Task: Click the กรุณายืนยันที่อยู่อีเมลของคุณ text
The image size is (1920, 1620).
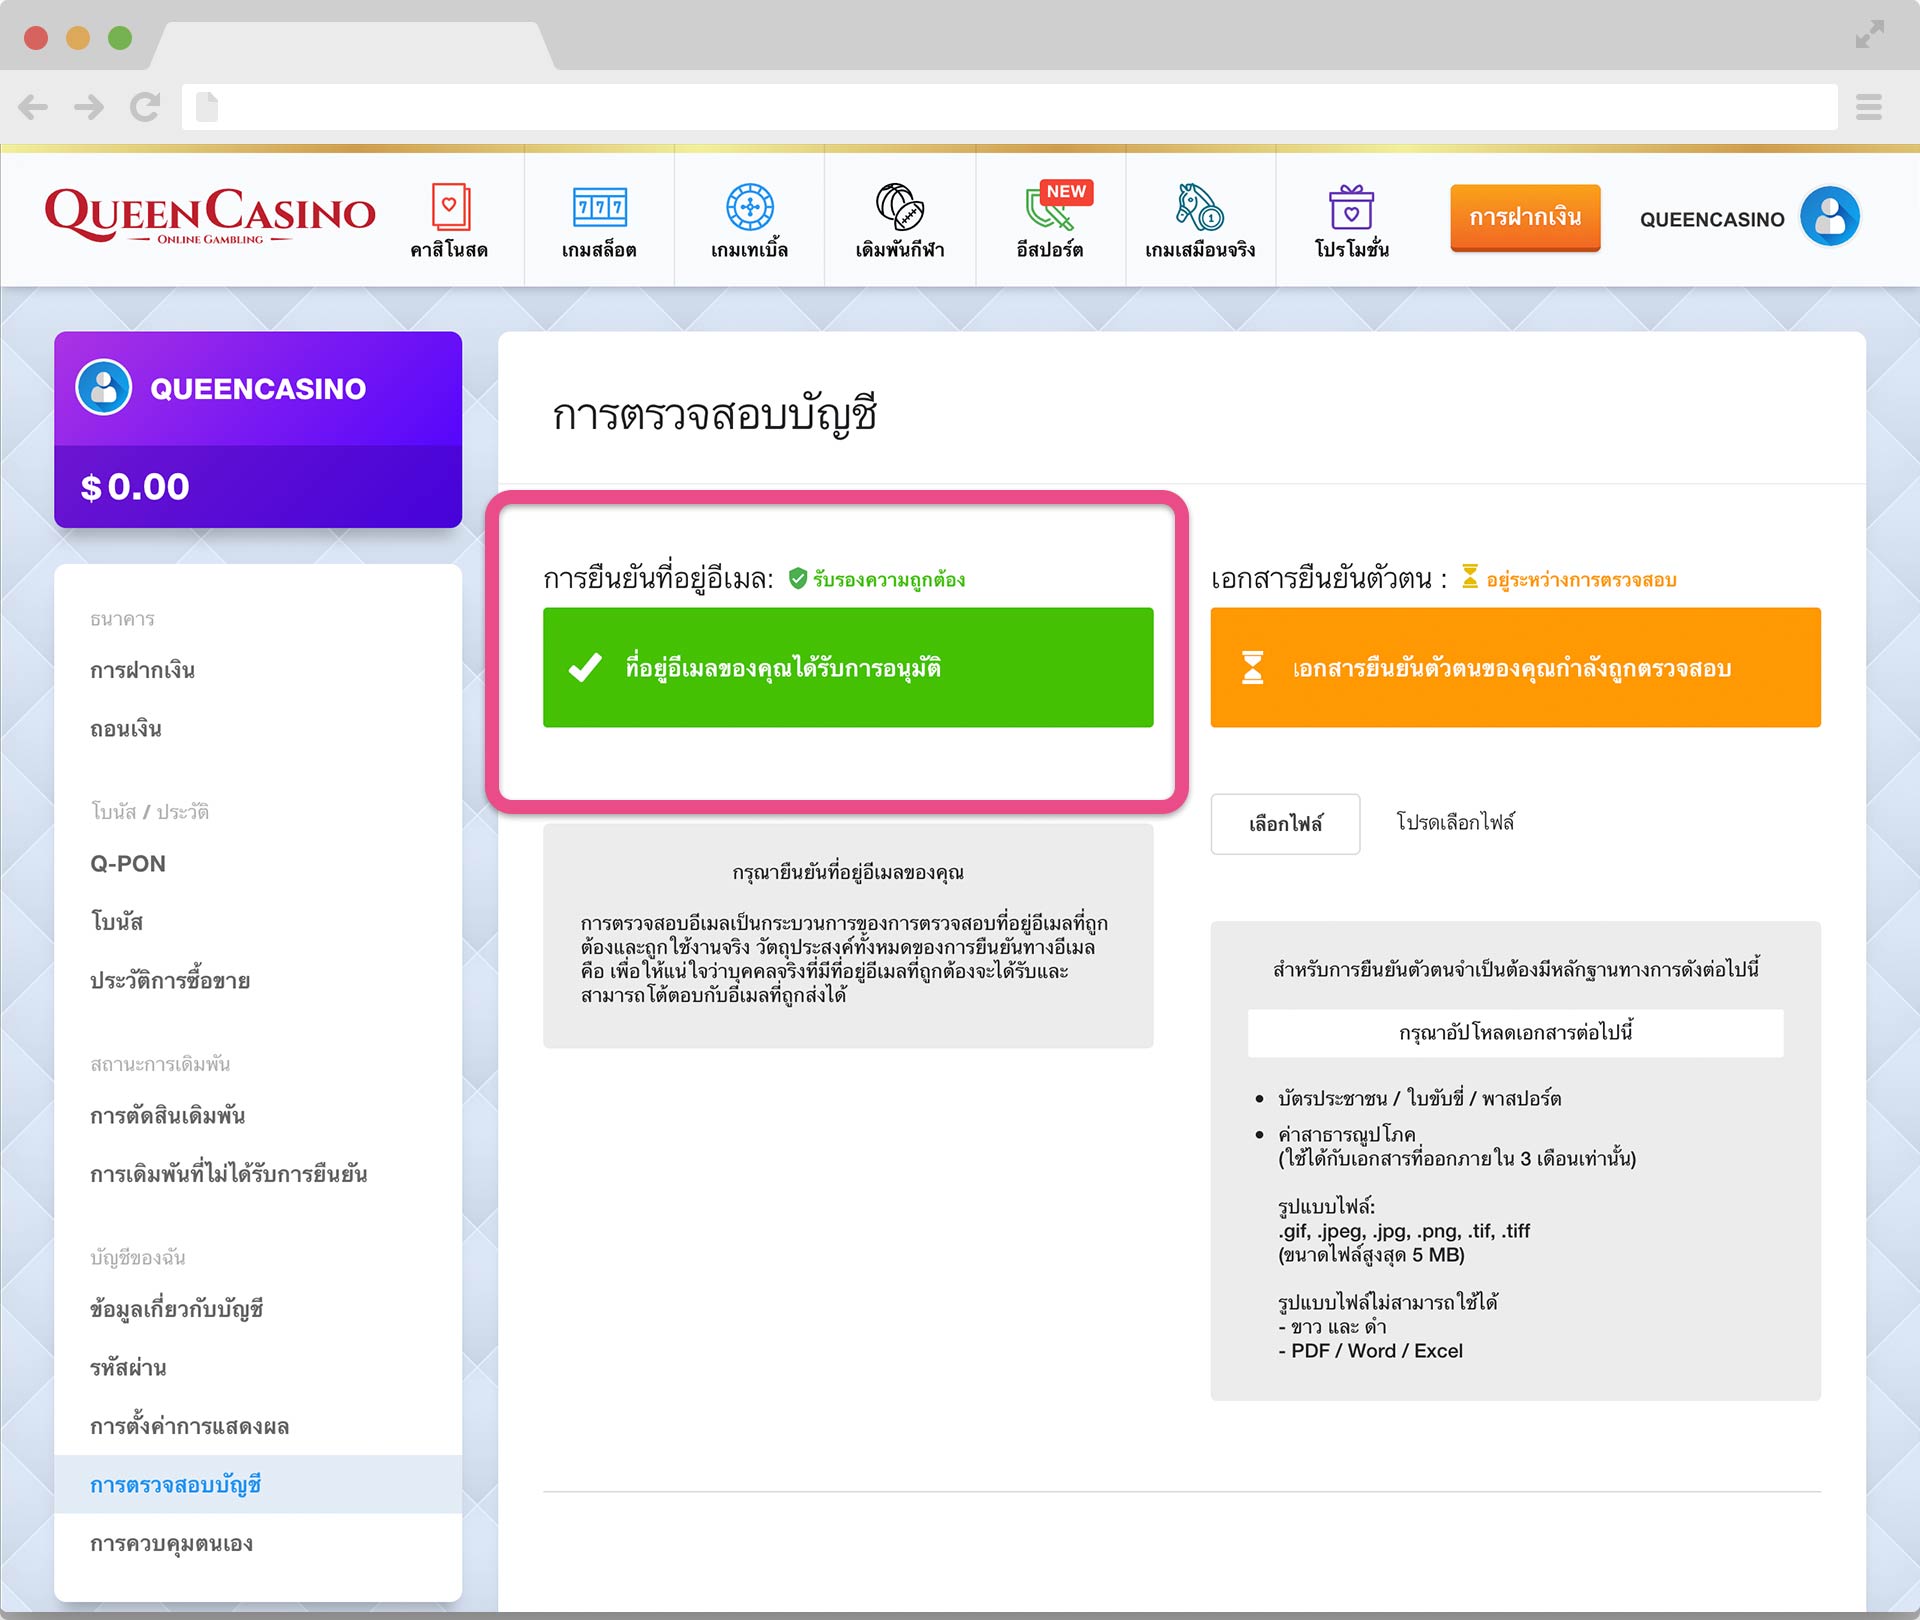Action: click(848, 872)
